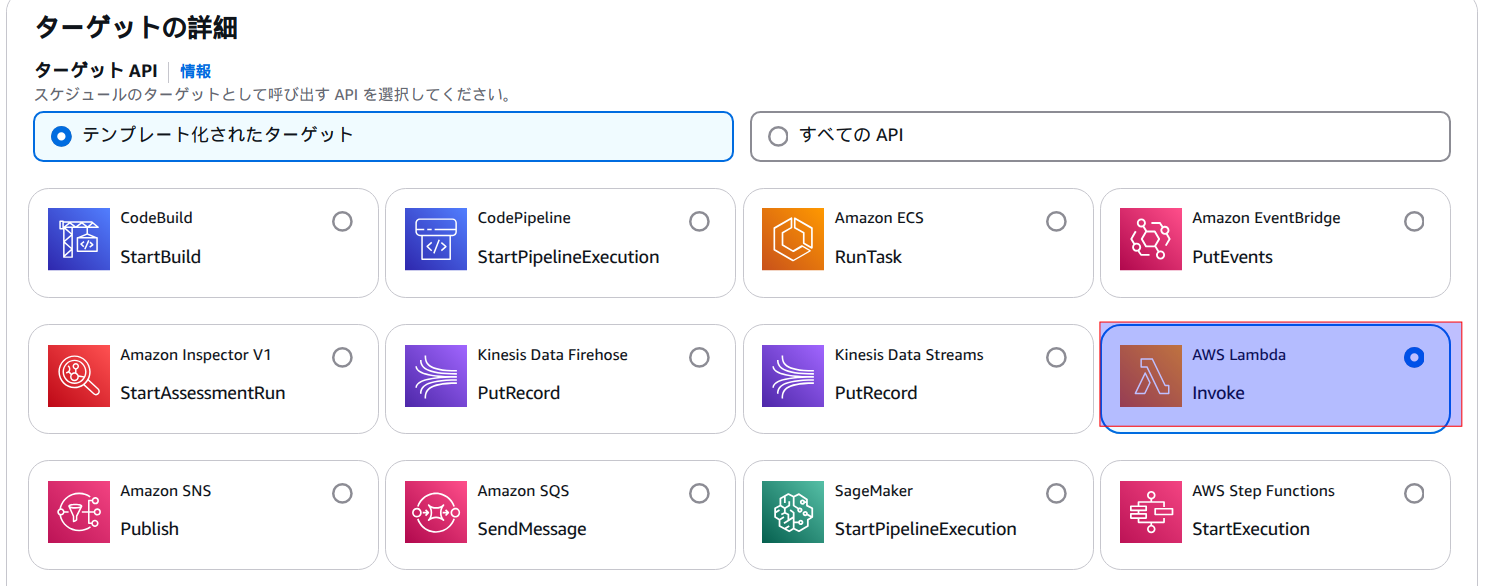
Task: Click the Amazon SQS icon
Action: pos(436,512)
